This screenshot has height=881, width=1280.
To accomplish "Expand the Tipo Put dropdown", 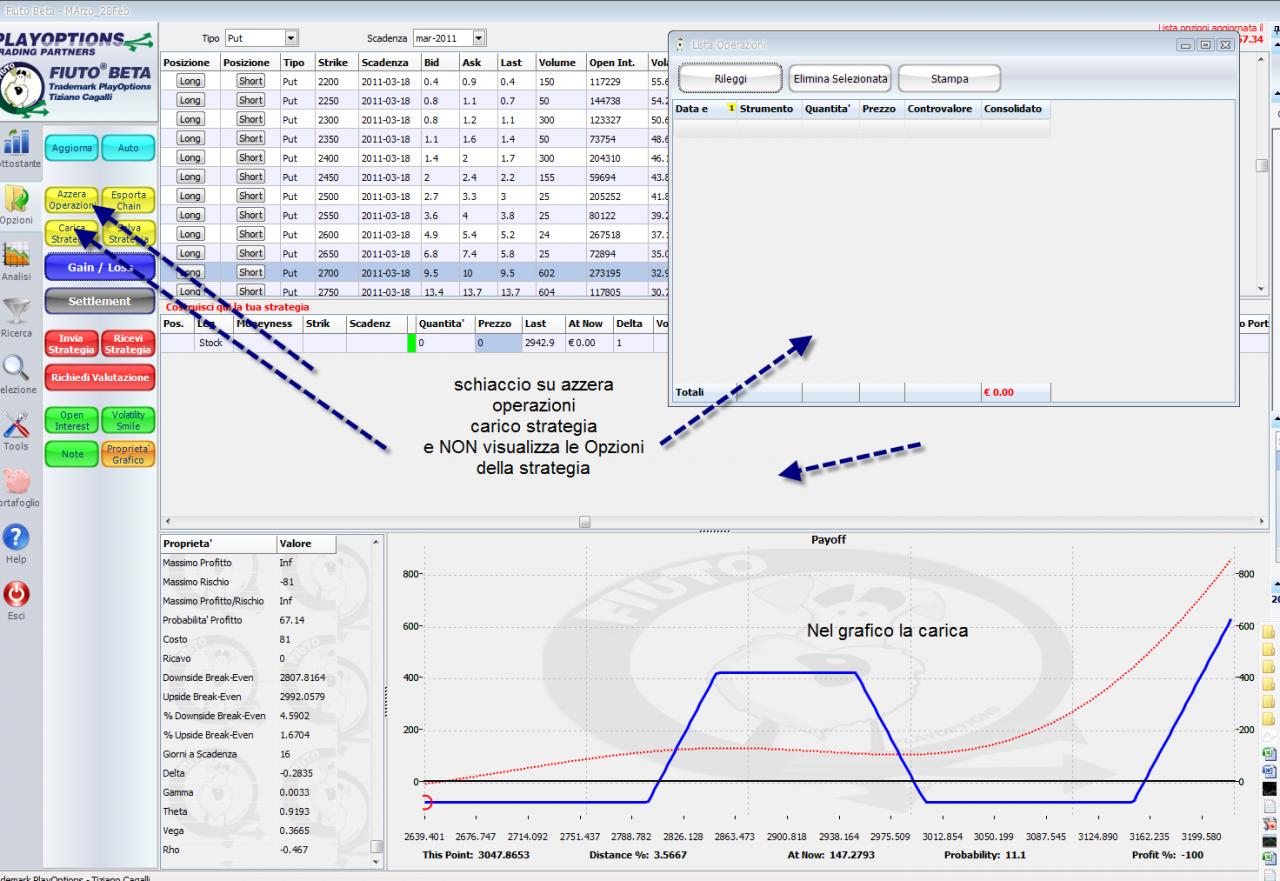I will click(x=291, y=38).
